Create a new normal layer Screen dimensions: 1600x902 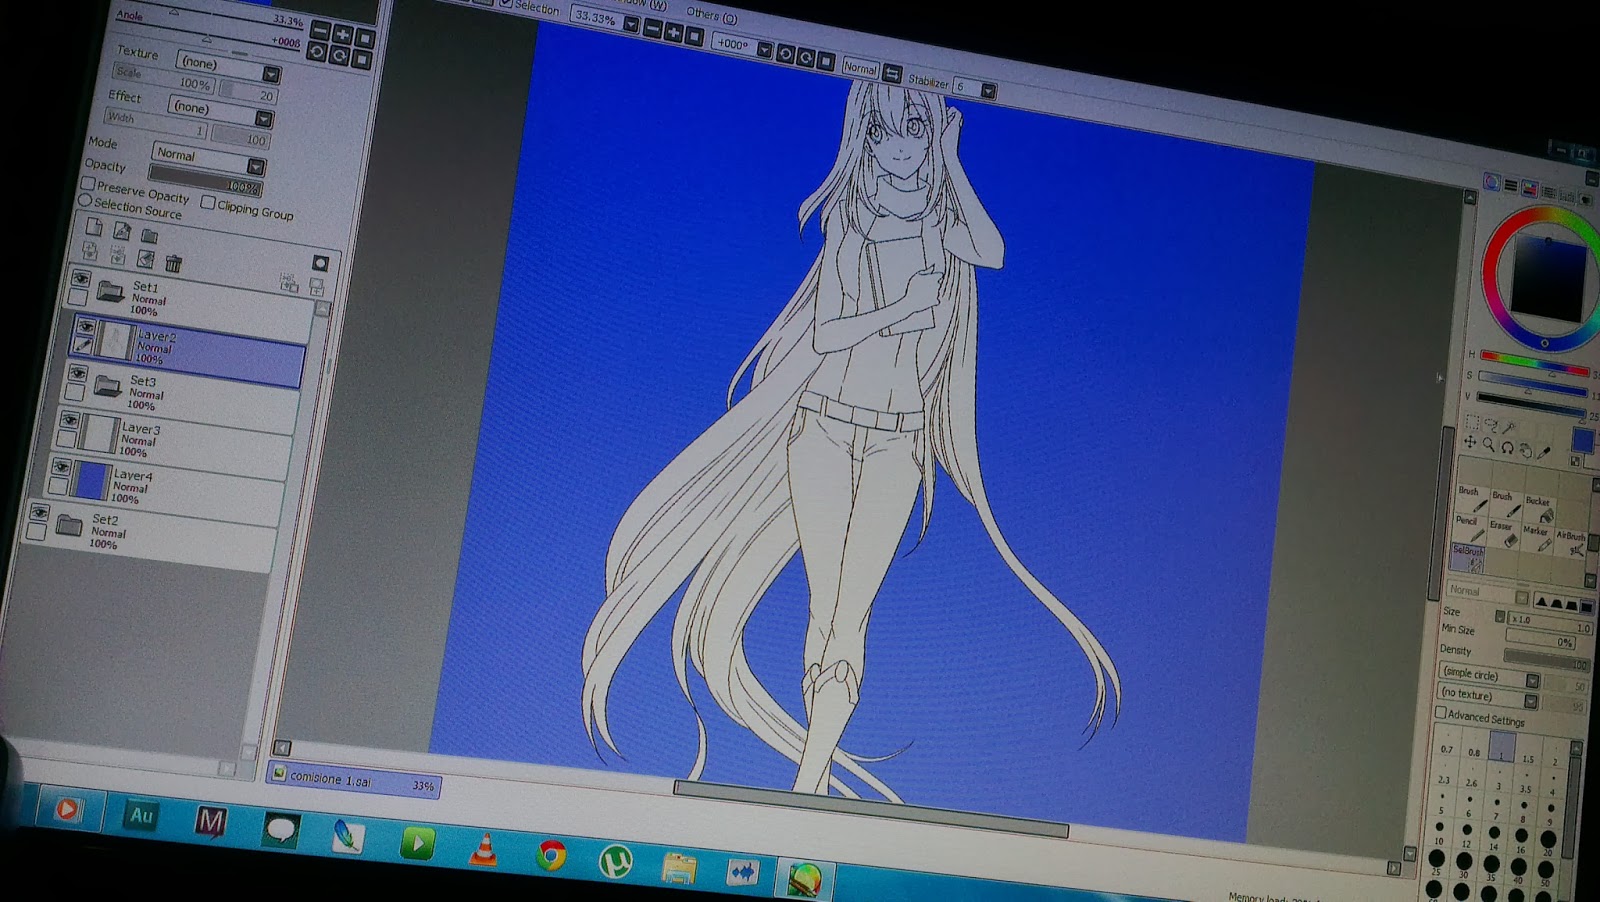tap(93, 228)
